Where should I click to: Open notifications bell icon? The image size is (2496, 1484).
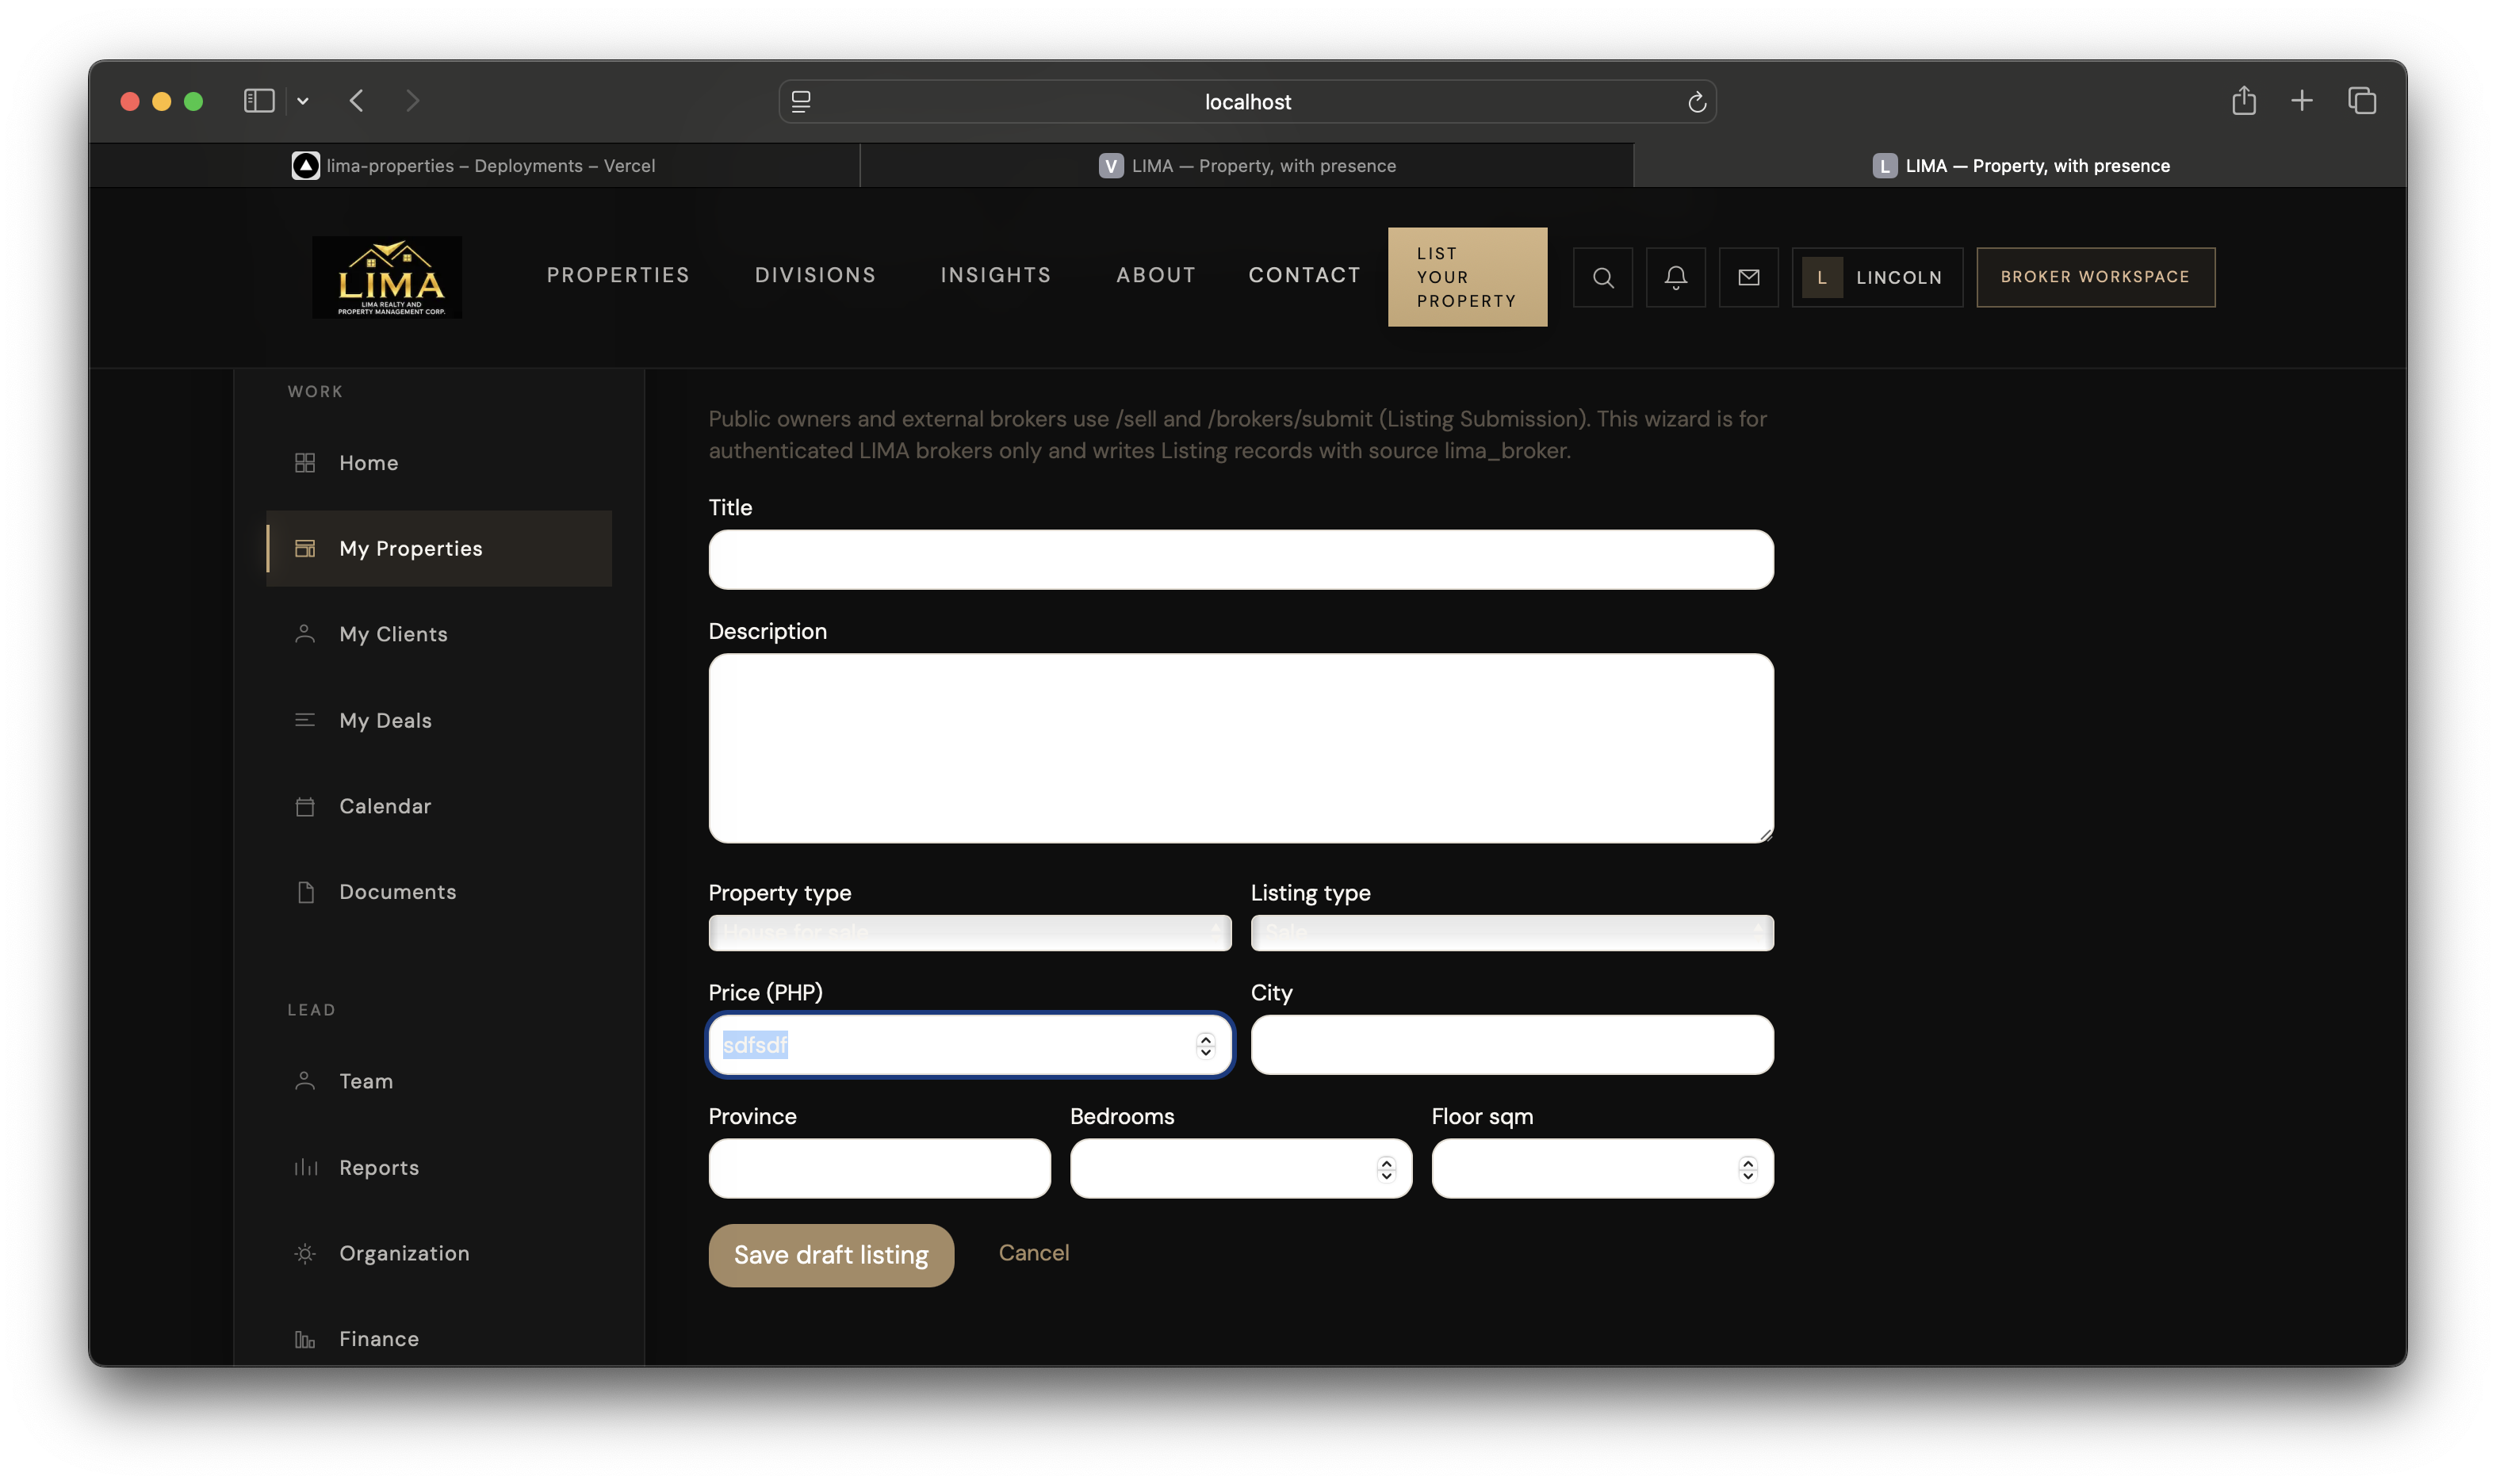tap(1675, 277)
